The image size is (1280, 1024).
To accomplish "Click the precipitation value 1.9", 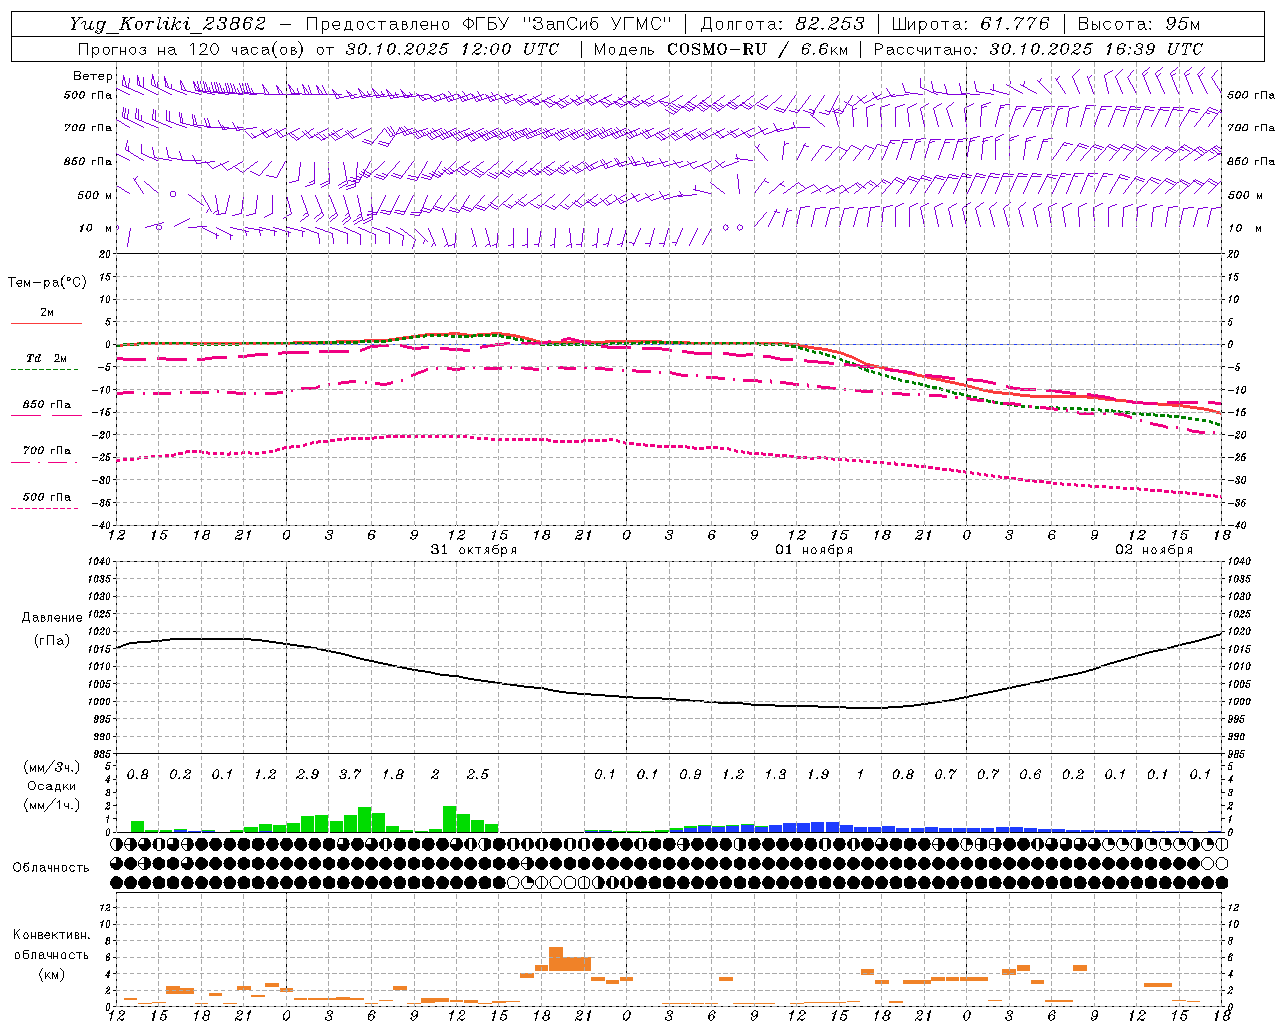I will [x=818, y=774].
